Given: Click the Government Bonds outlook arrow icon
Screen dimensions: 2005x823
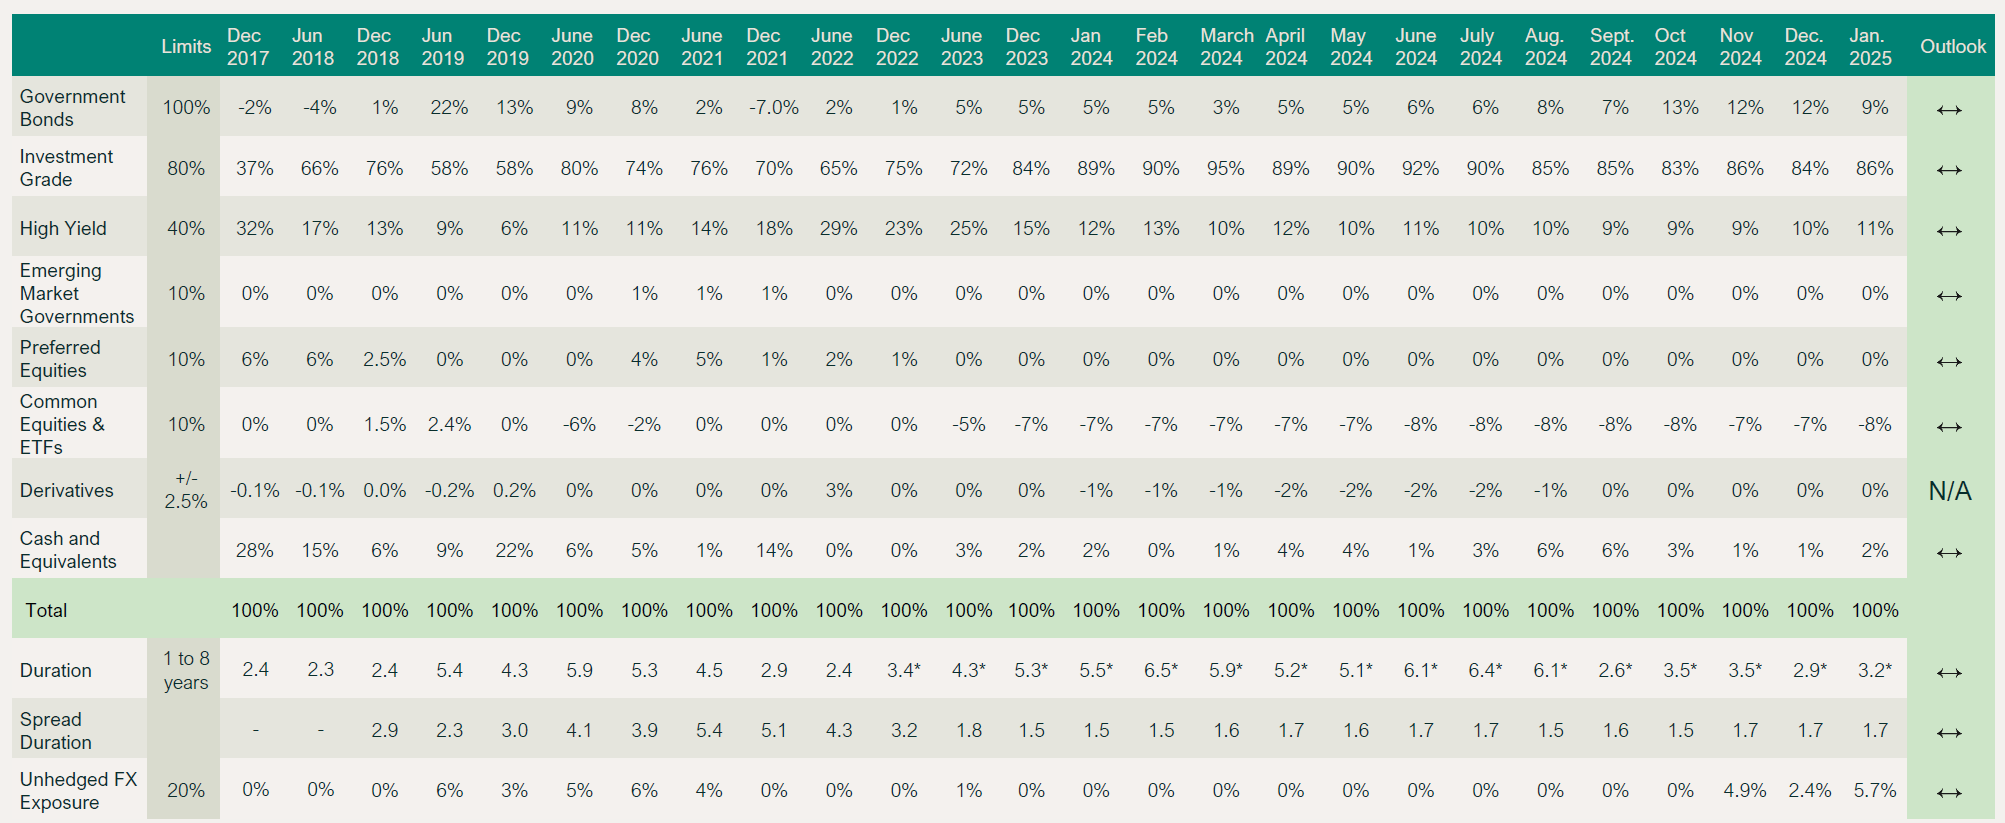Looking at the screenshot, I should [x=1949, y=110].
